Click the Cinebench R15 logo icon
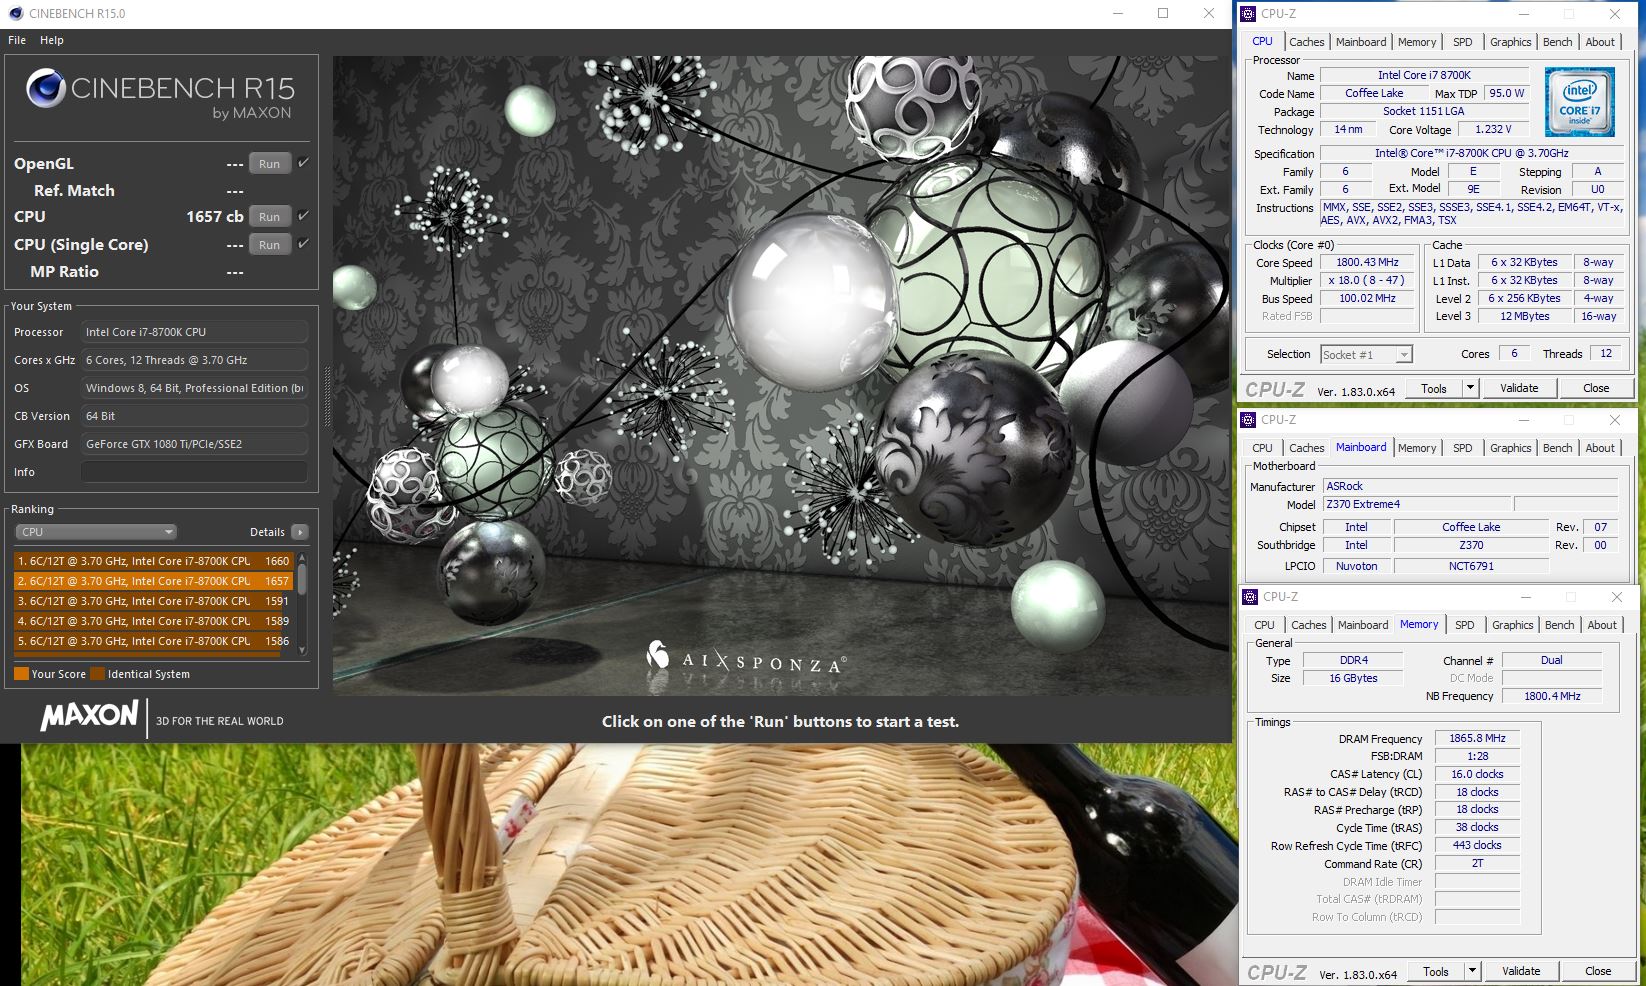 [x=46, y=88]
